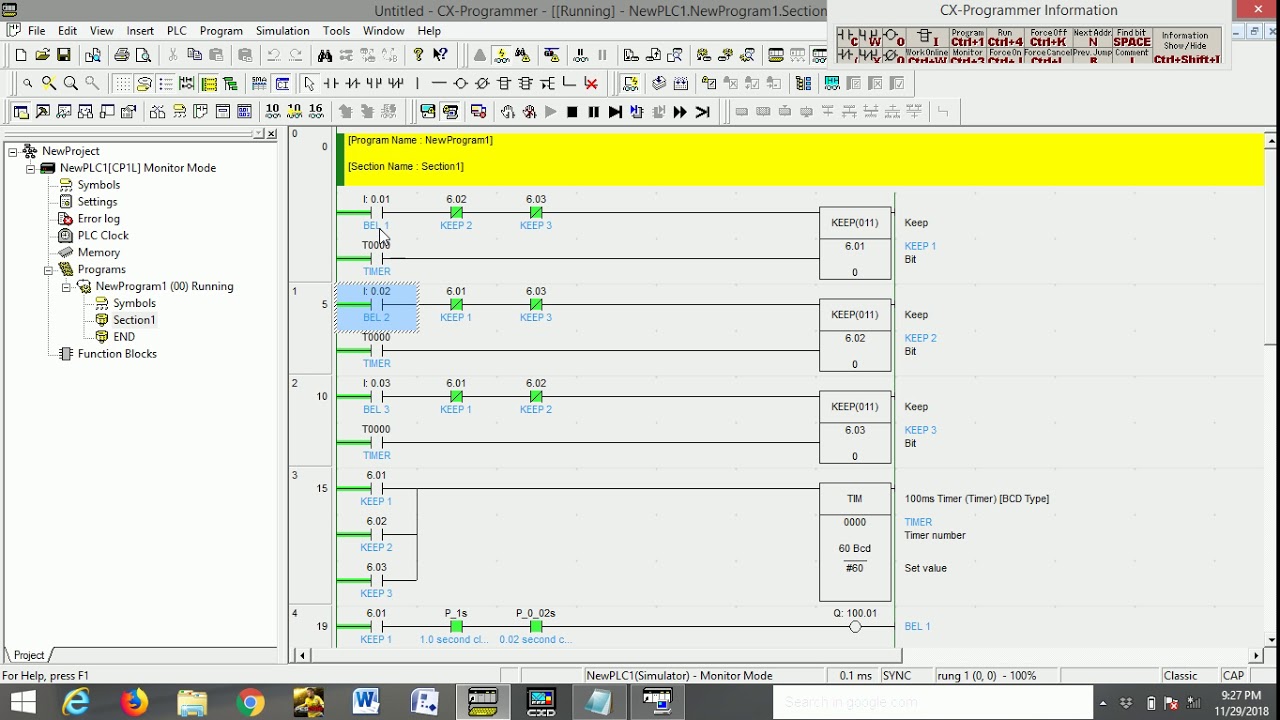Image resolution: width=1280 pixels, height=720 pixels.
Task: Collapse the NewProject tree node
Action: tap(14, 151)
